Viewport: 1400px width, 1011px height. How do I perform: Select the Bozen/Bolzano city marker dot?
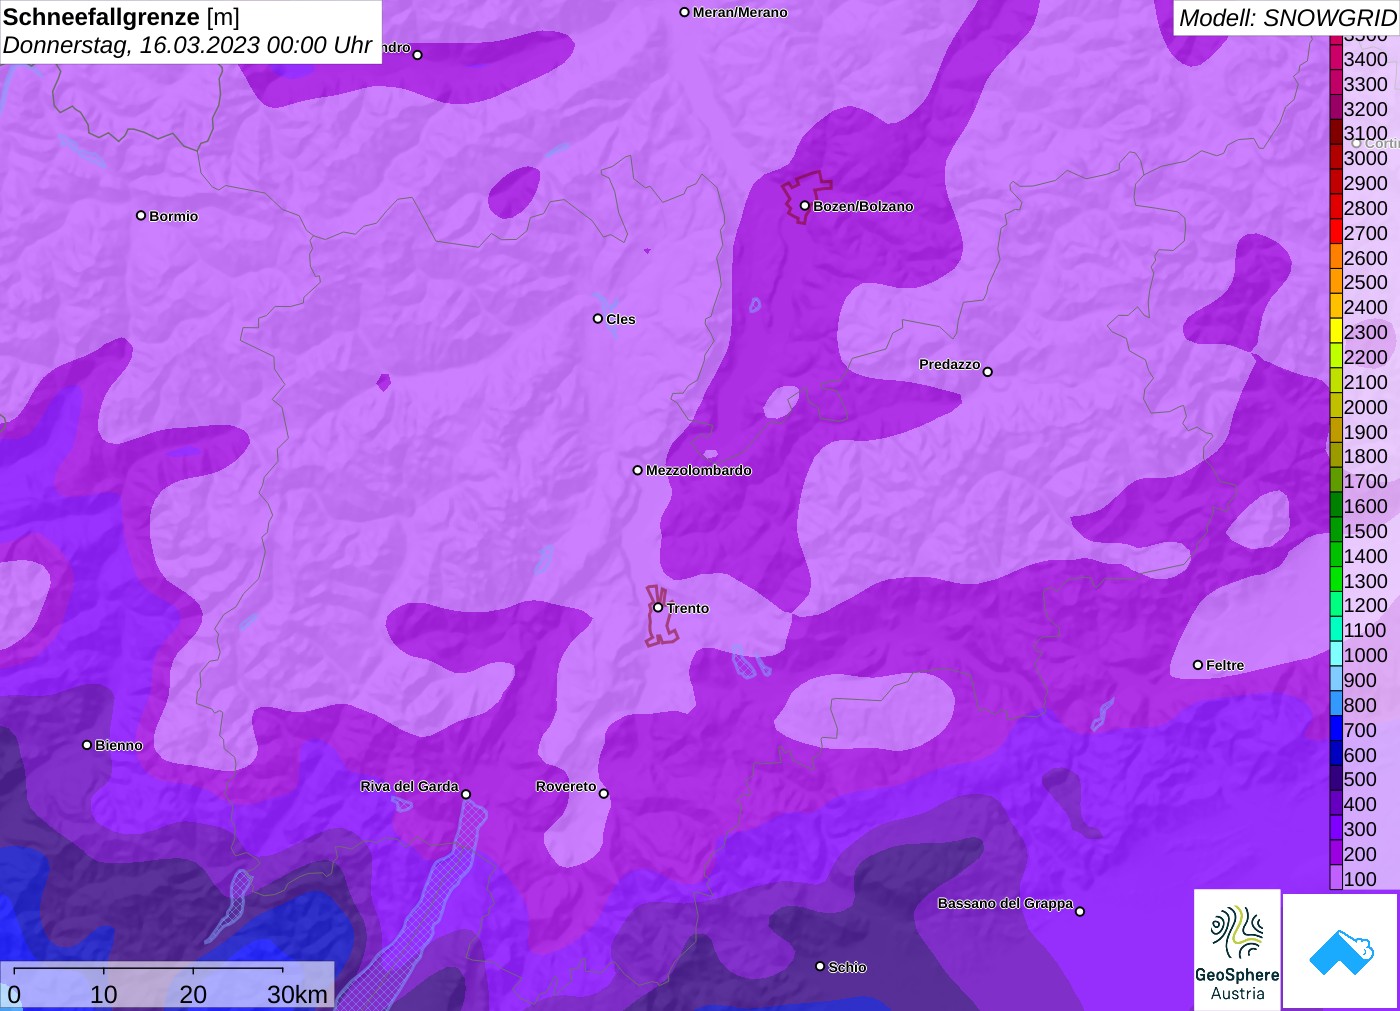805,206
